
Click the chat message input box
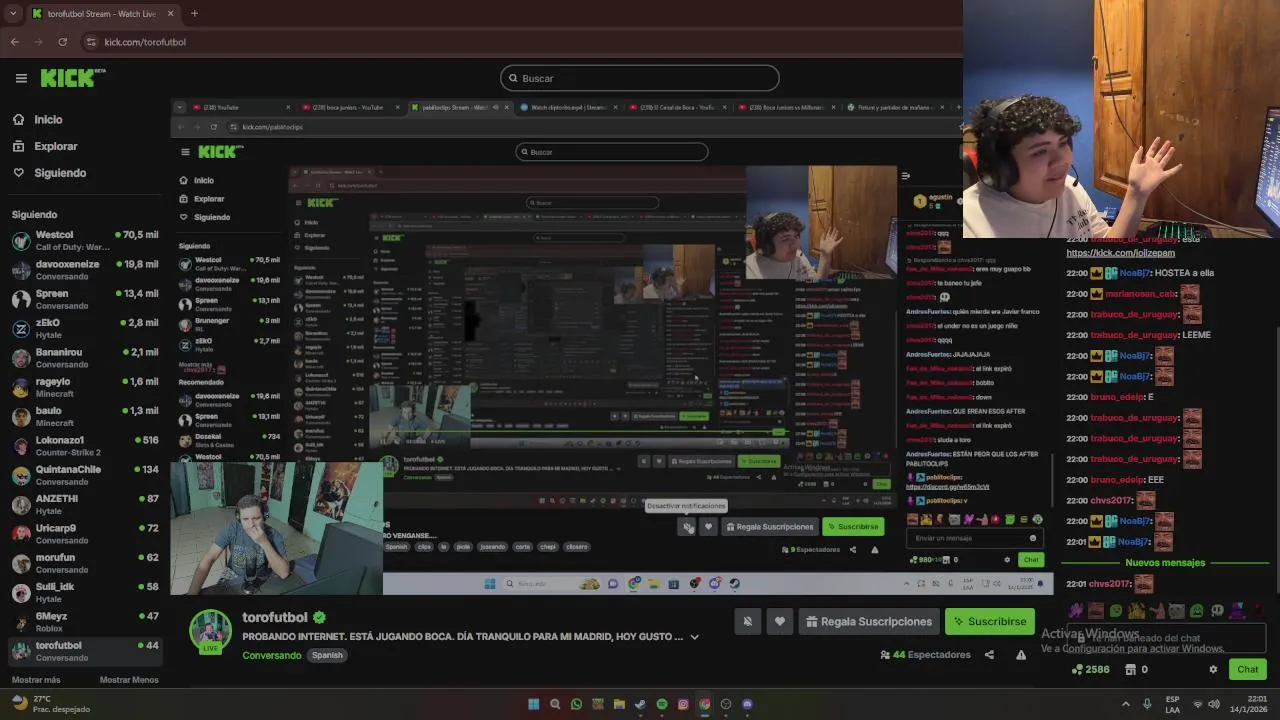tap(1165, 637)
